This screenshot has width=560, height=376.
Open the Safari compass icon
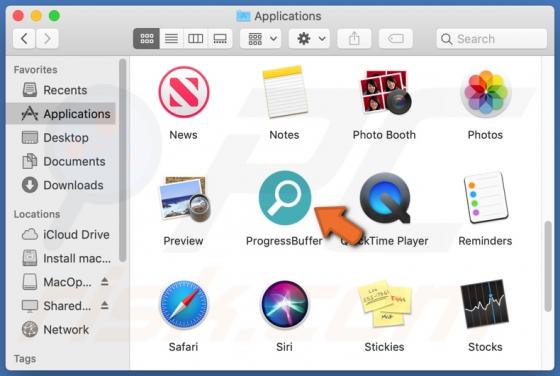pos(184,305)
